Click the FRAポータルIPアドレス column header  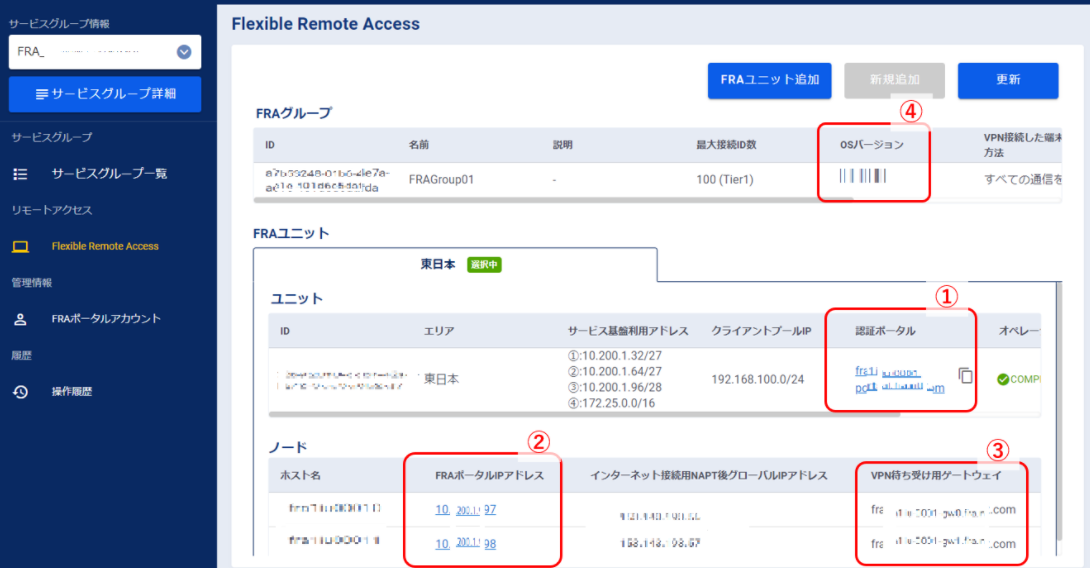point(489,476)
